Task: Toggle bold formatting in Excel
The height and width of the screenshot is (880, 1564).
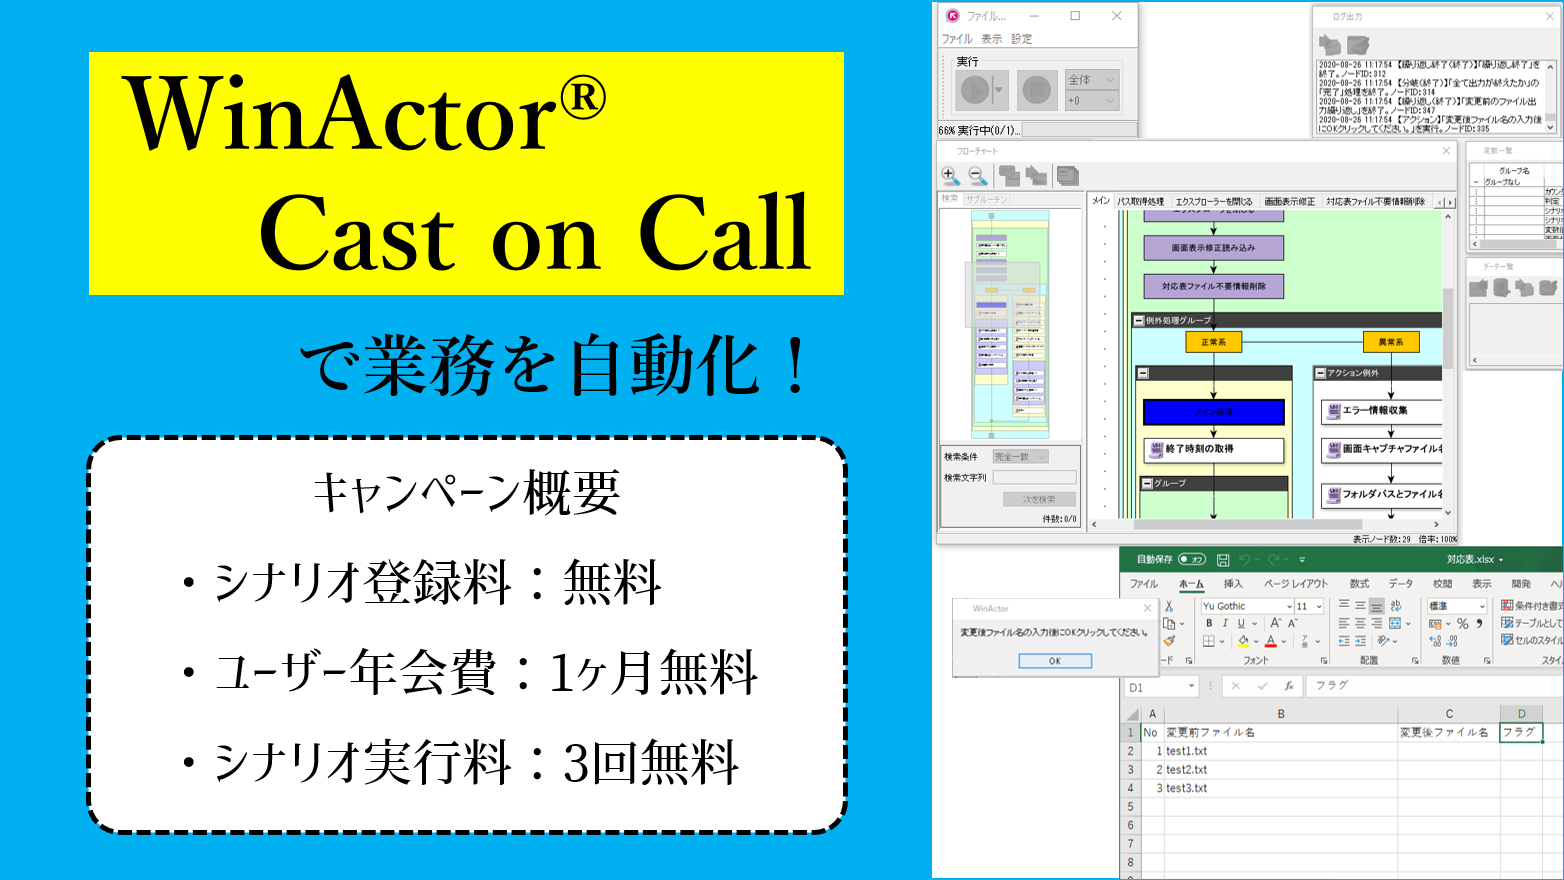Action: (x=1209, y=624)
